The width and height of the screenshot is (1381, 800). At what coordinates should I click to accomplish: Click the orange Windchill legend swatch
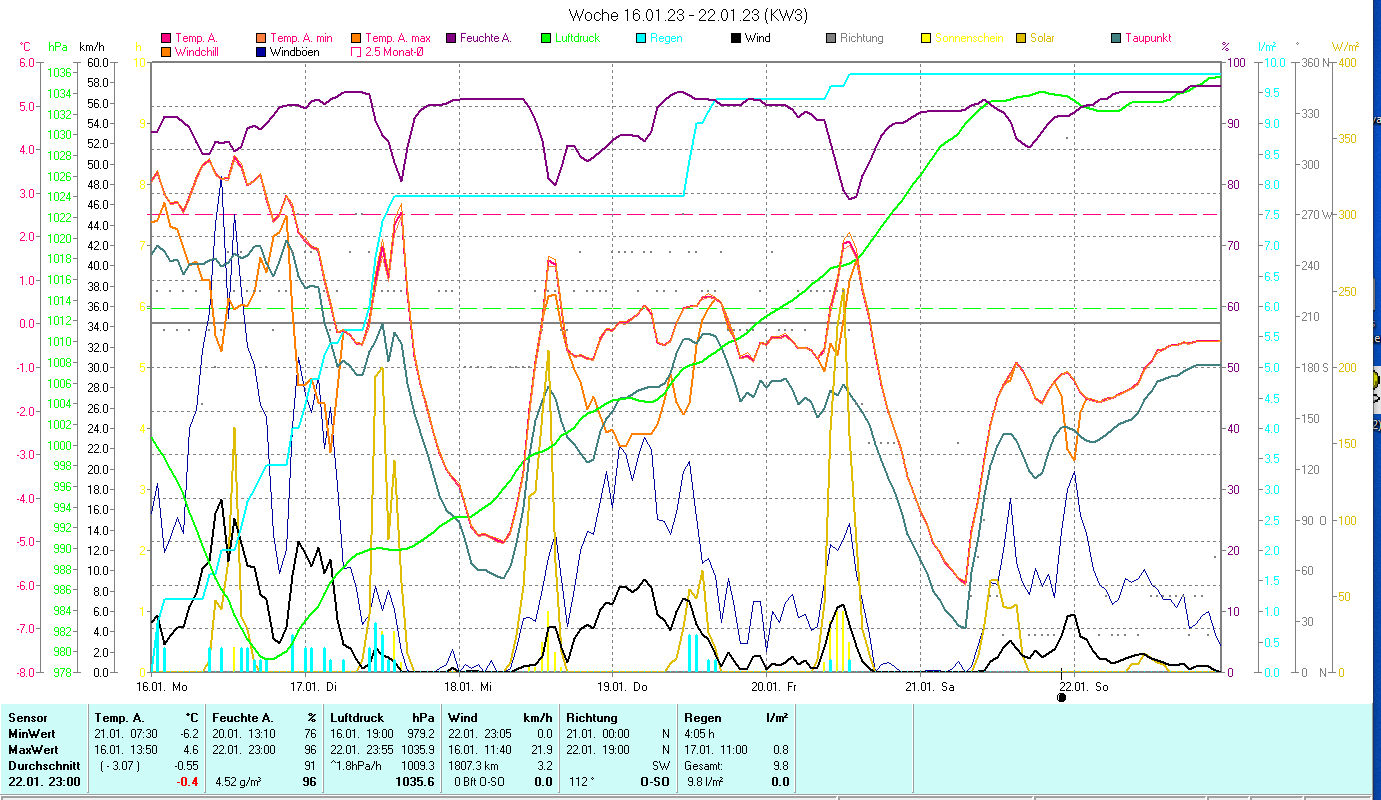coord(166,51)
